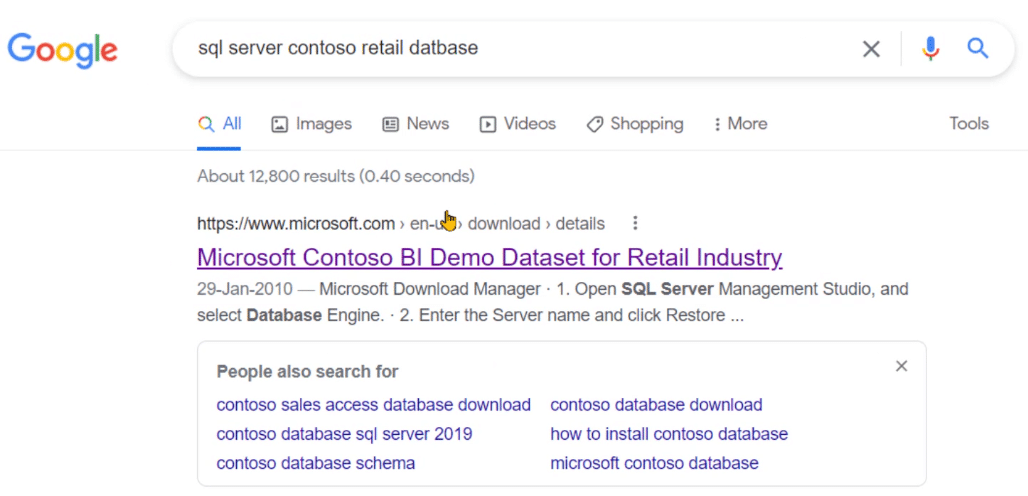Search contoso database sql server 2019
This screenshot has width=1028, height=496.
pyautogui.click(x=344, y=434)
